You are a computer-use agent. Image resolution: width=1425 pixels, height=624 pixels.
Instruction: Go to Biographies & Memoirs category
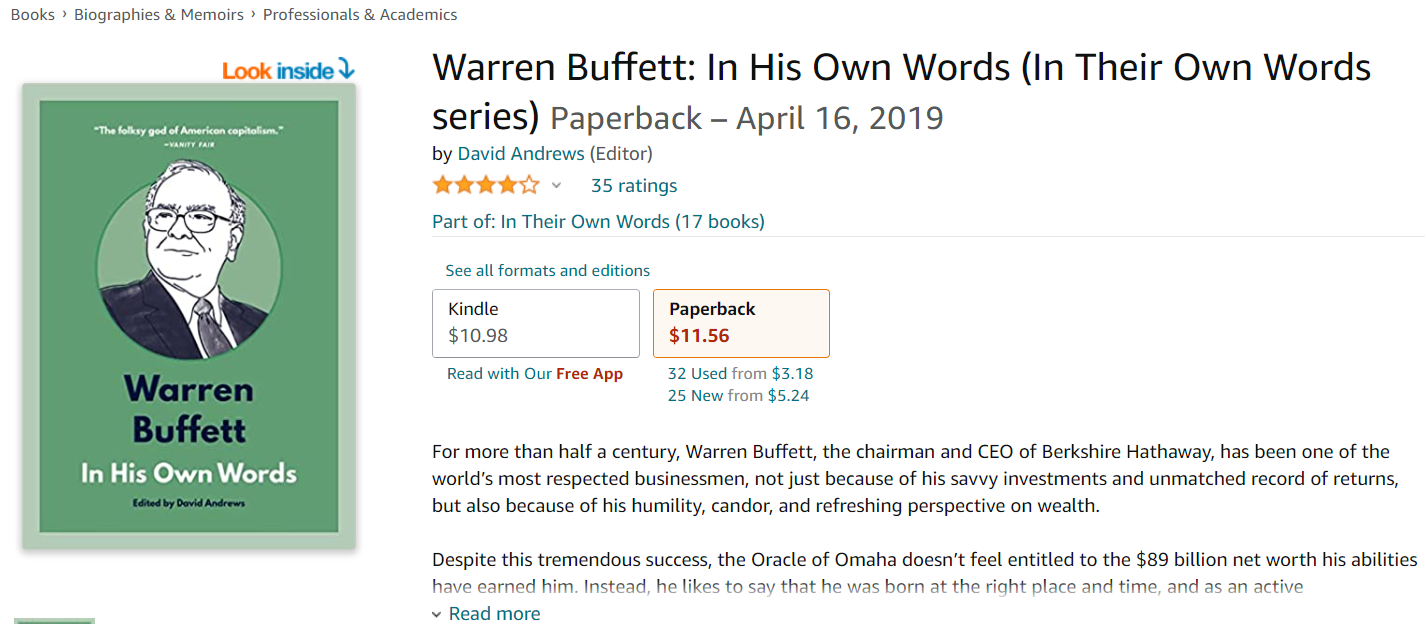click(x=159, y=15)
